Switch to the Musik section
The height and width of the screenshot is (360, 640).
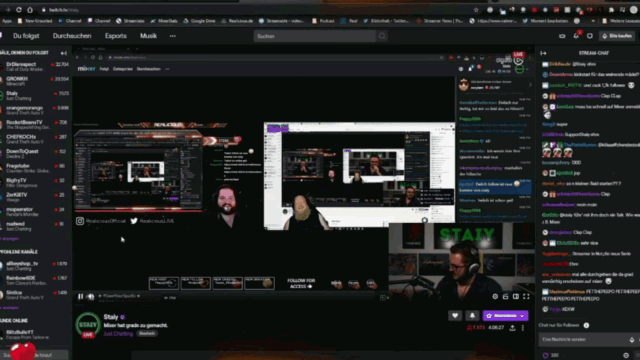click(x=149, y=36)
